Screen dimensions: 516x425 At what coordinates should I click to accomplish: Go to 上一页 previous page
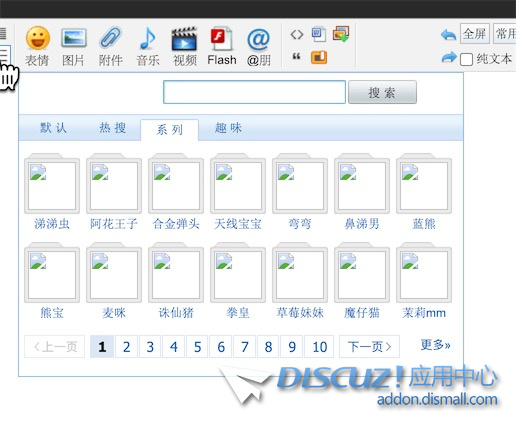point(55,347)
